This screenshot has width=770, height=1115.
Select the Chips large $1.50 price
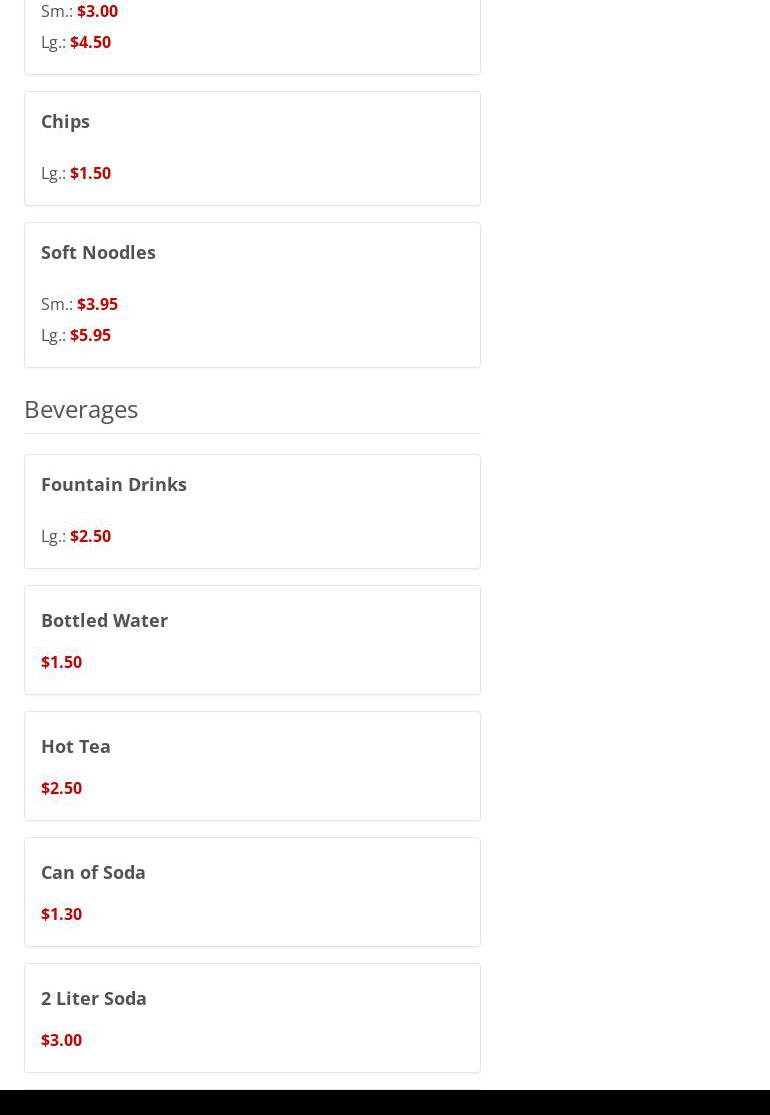[x=90, y=173]
